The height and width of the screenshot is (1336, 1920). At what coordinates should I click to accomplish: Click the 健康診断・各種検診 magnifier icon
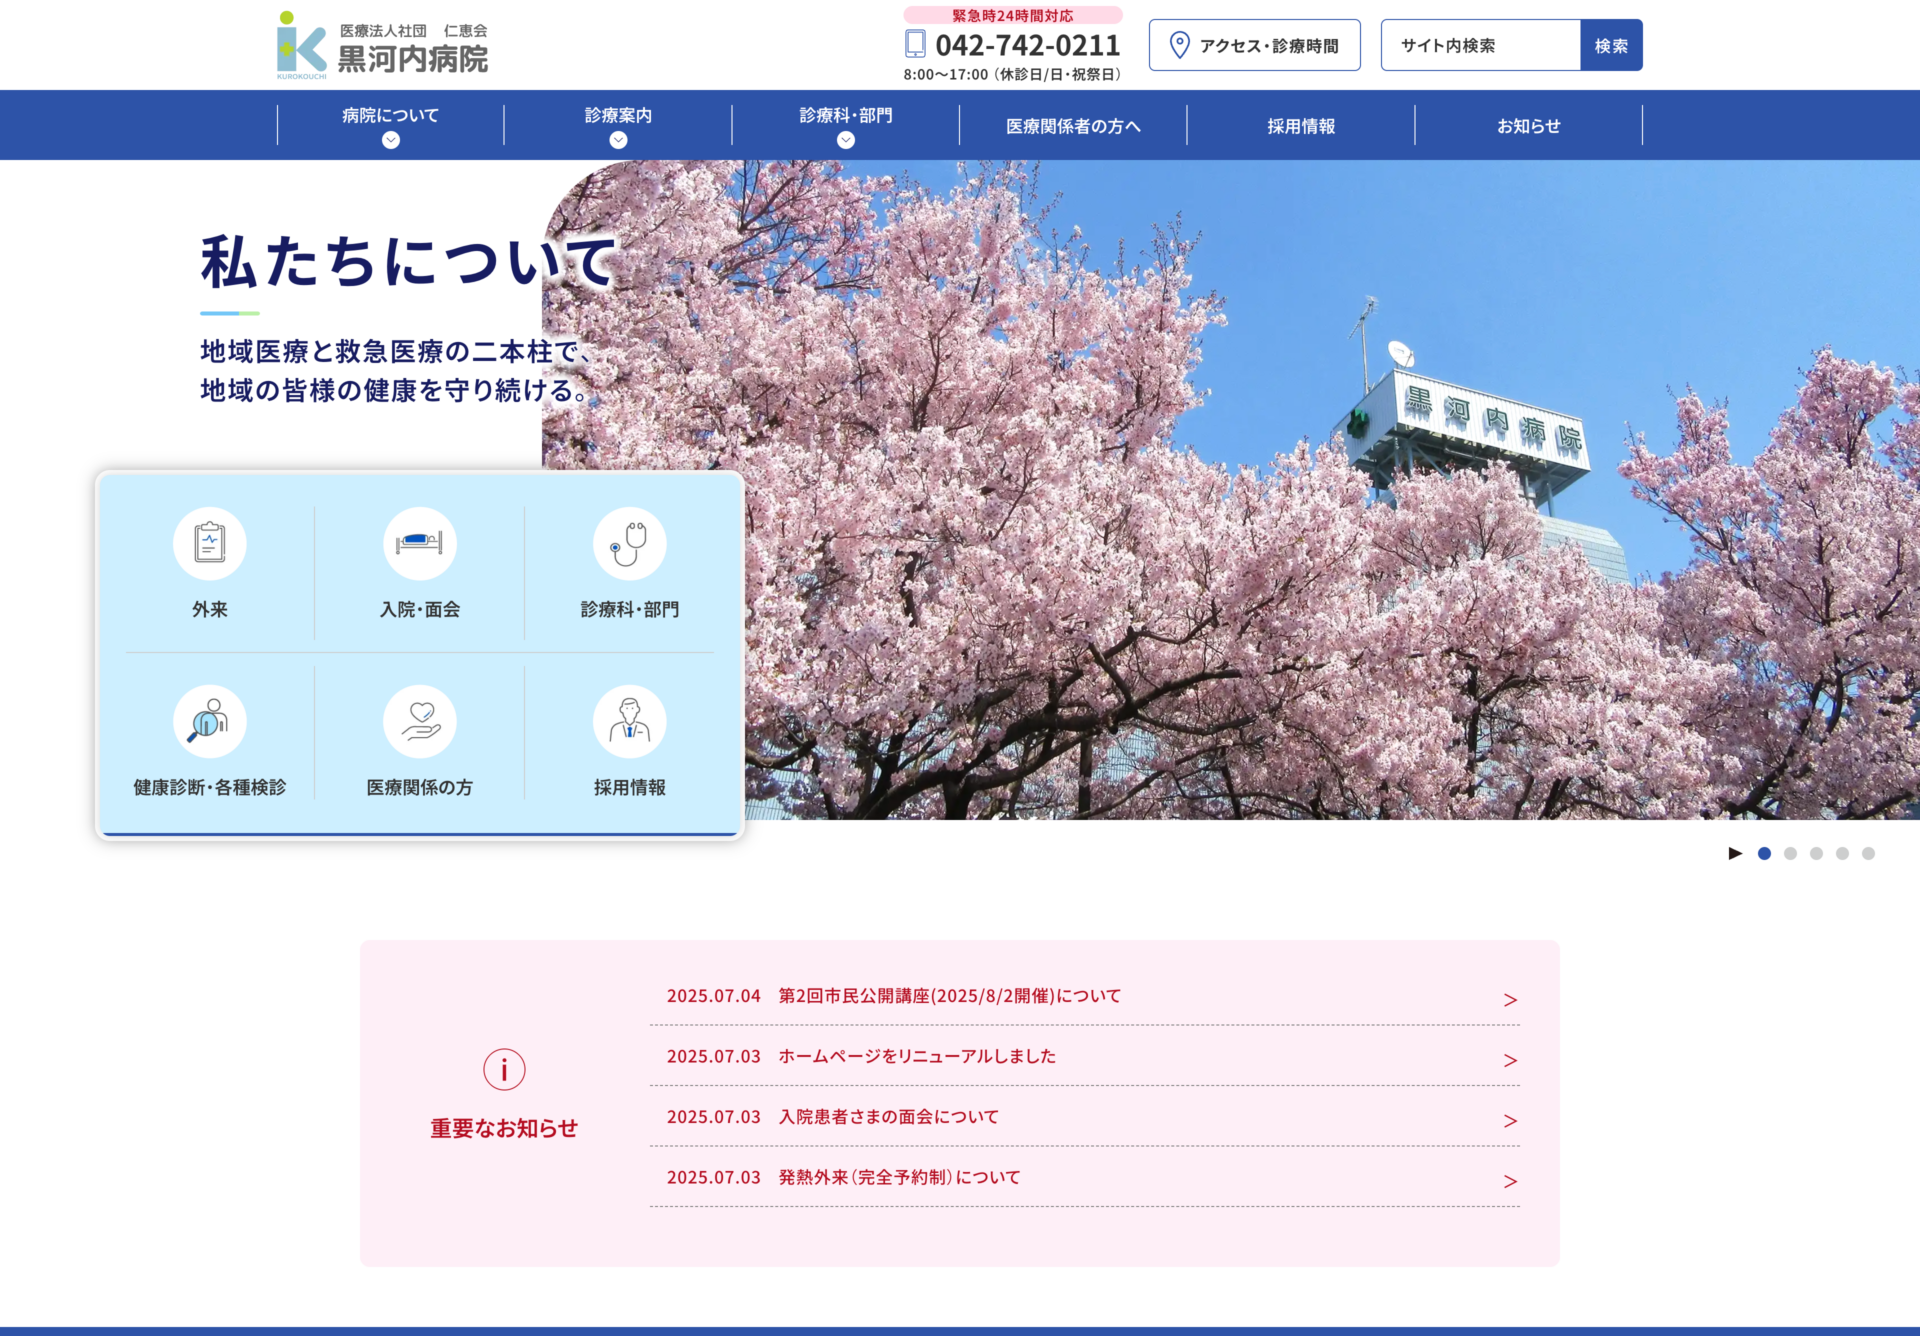209,720
